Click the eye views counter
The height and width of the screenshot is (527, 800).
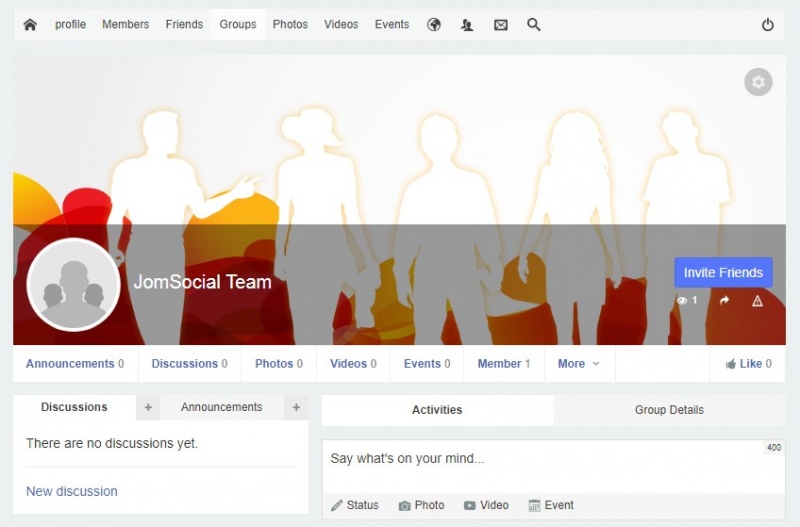point(687,300)
